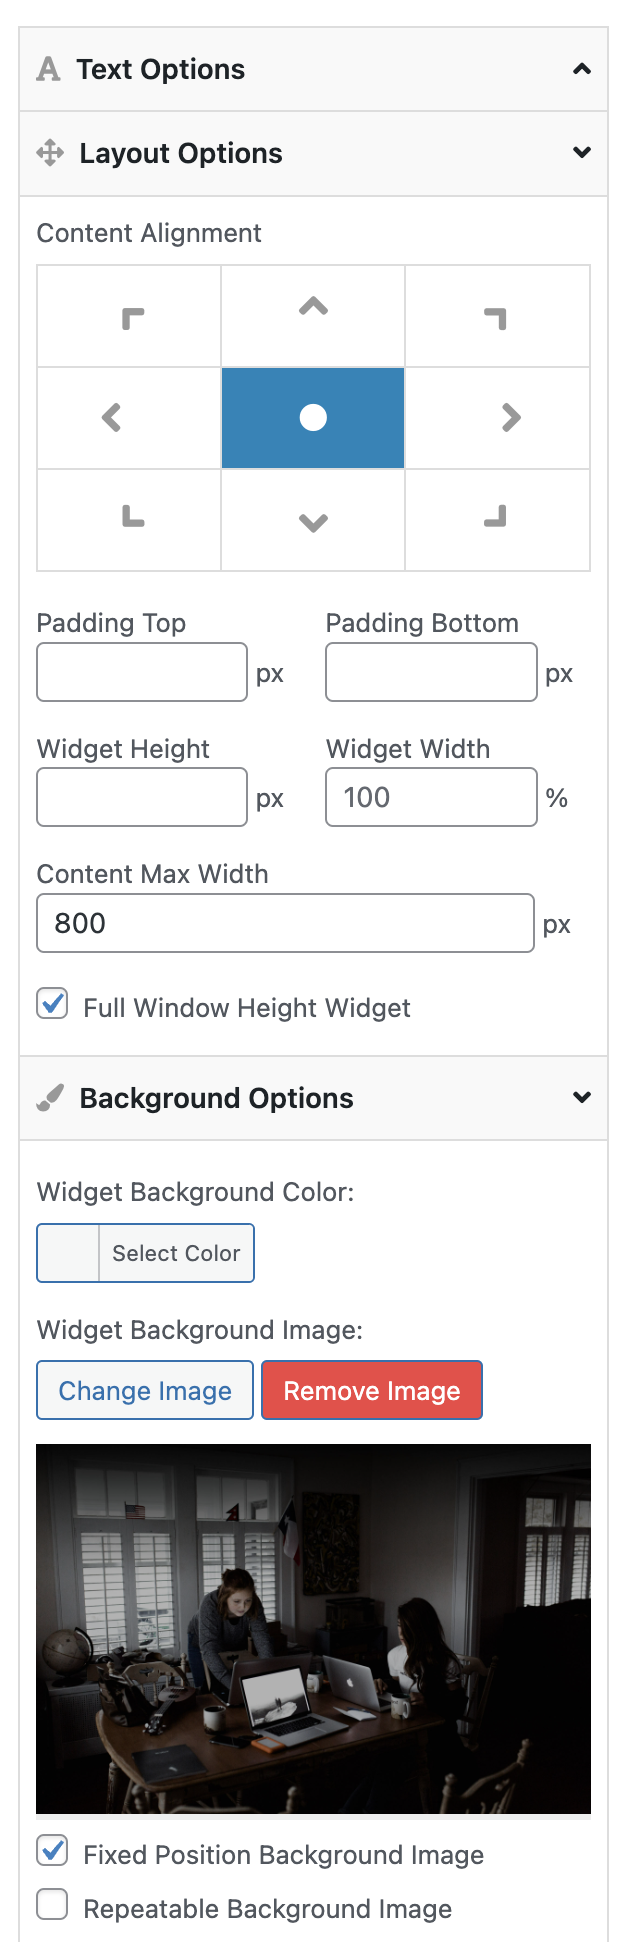This screenshot has width=628, height=1942.
Task: Select bottom-center alignment arrow
Action: [x=313, y=520]
